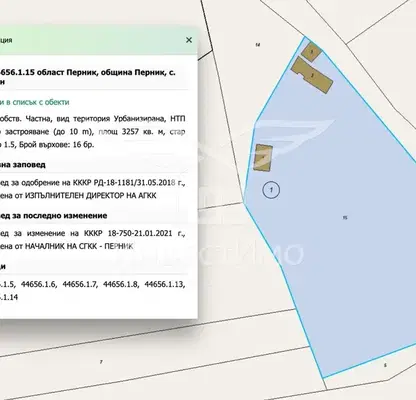Click the amendment order 18-750-21.01.2021 text

click(140, 233)
